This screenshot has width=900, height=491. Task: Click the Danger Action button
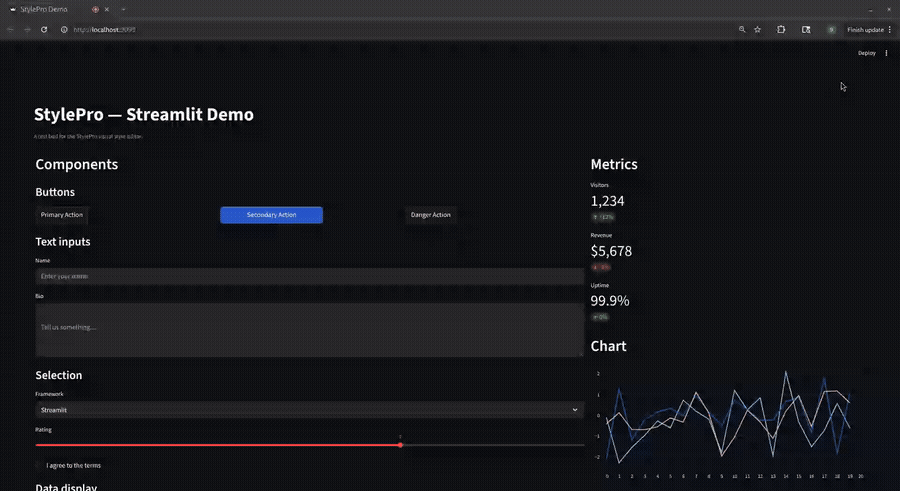tap(430, 215)
